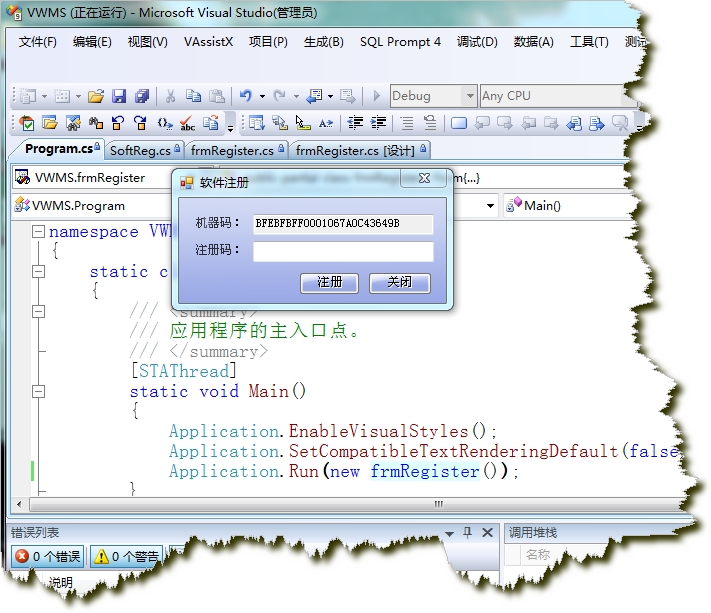Open the Any CPU platform combo box

[x=558, y=96]
